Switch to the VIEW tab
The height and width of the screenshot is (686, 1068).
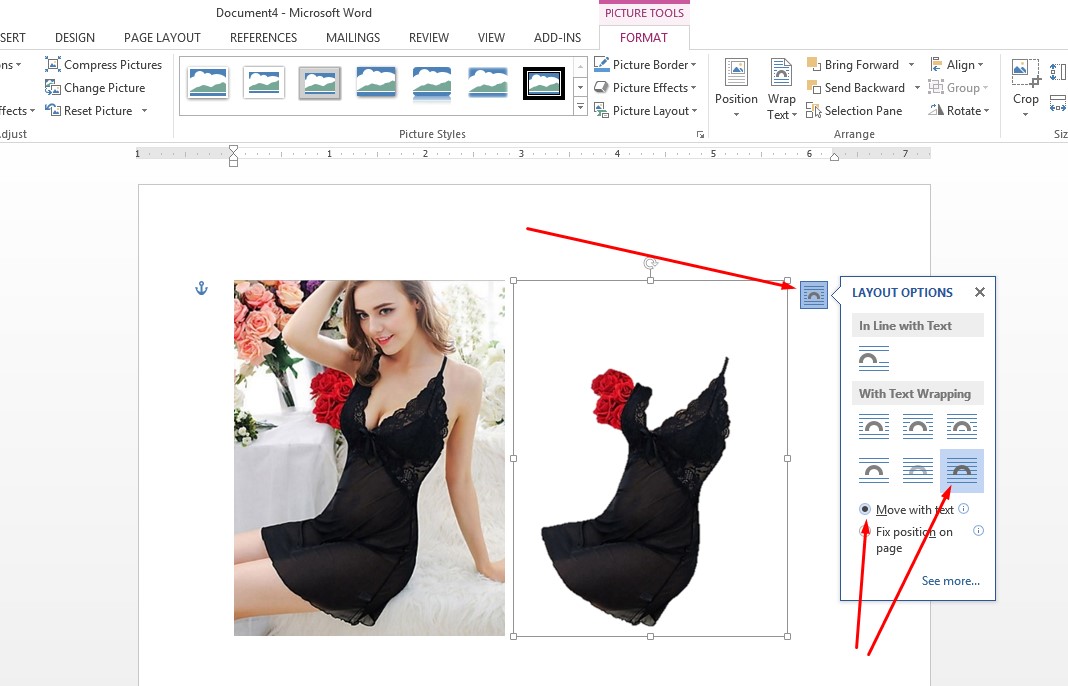pyautogui.click(x=491, y=38)
